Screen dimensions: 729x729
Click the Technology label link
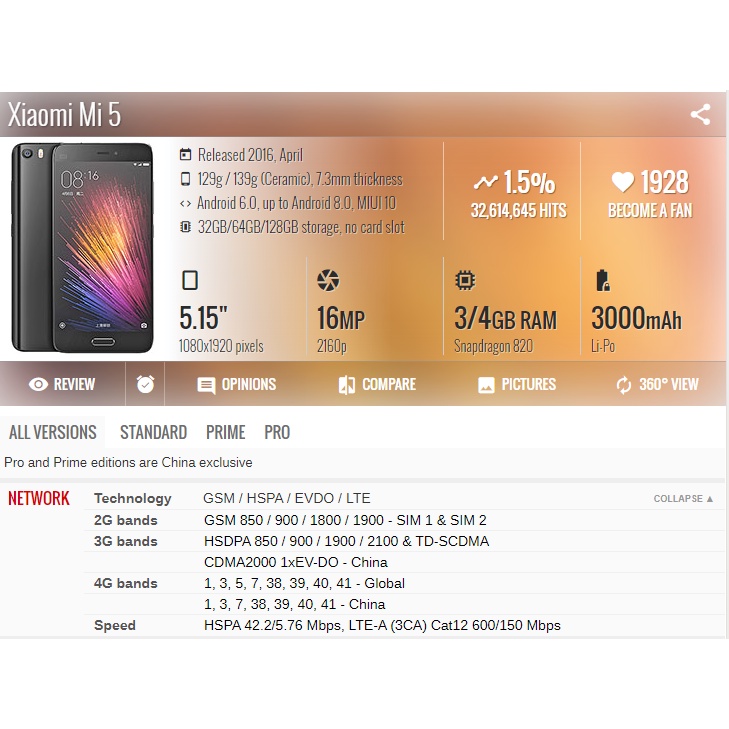(133, 498)
